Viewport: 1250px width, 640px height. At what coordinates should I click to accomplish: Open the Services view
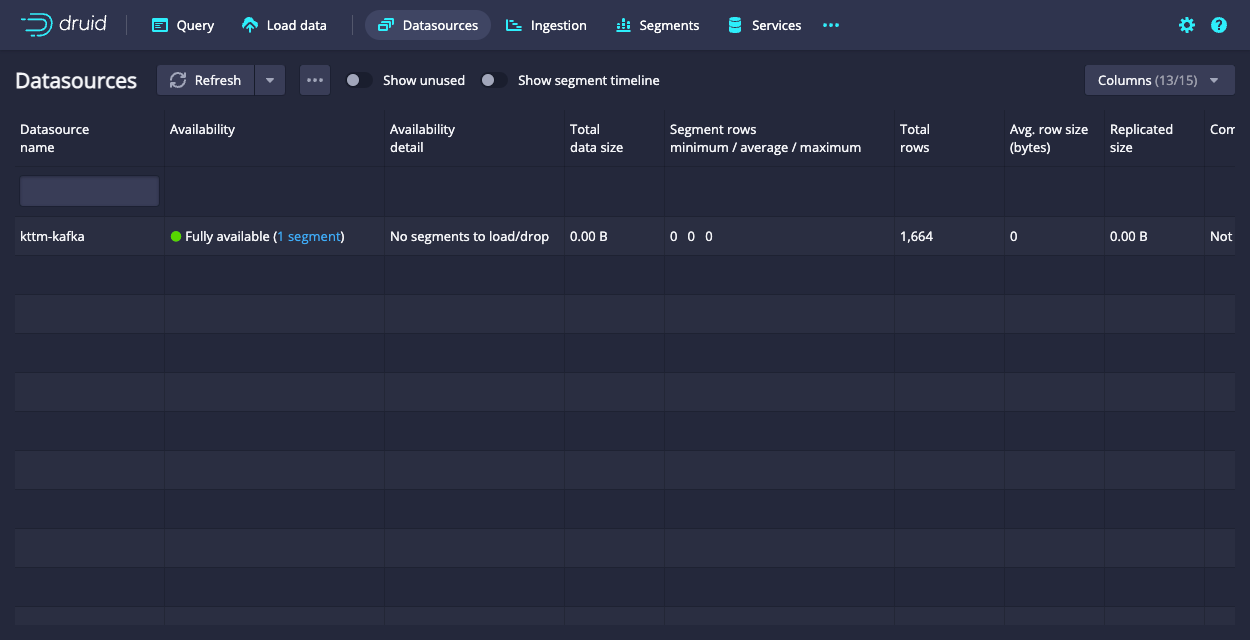(x=764, y=25)
